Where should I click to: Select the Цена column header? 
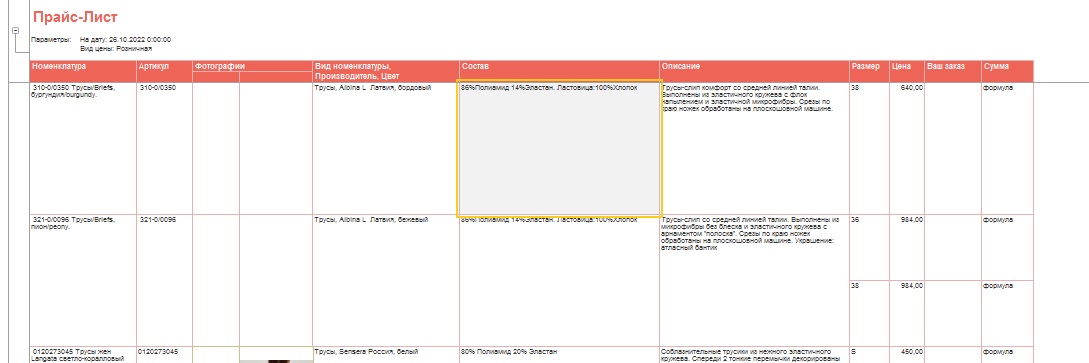907,71
